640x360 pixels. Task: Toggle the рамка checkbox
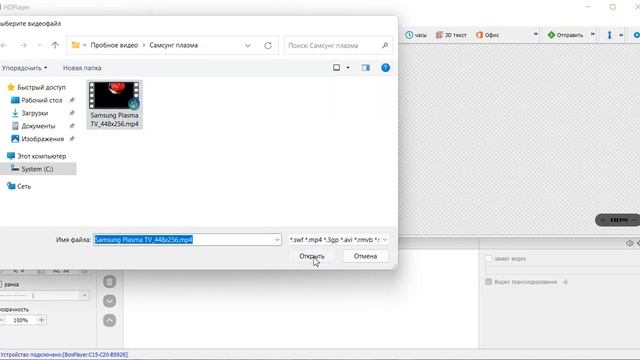(1, 284)
